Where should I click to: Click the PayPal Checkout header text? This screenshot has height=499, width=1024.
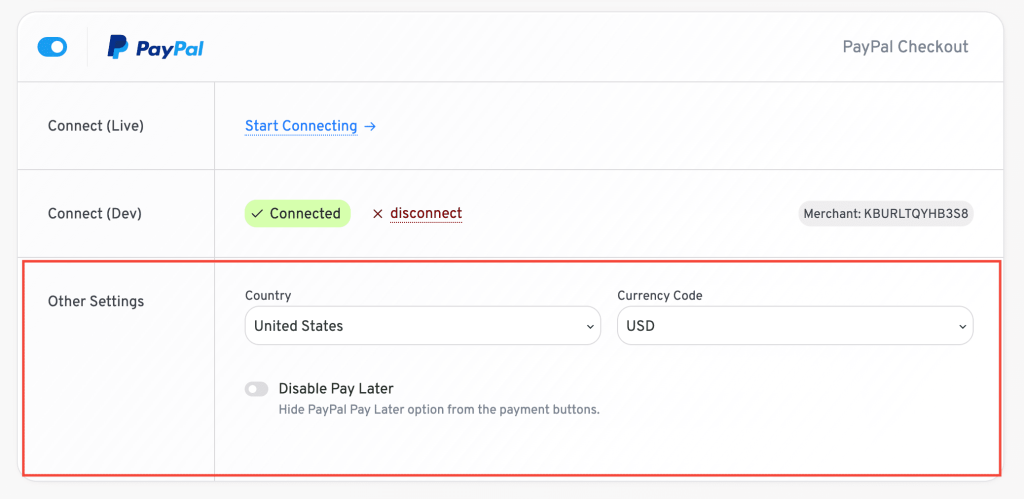coord(905,47)
